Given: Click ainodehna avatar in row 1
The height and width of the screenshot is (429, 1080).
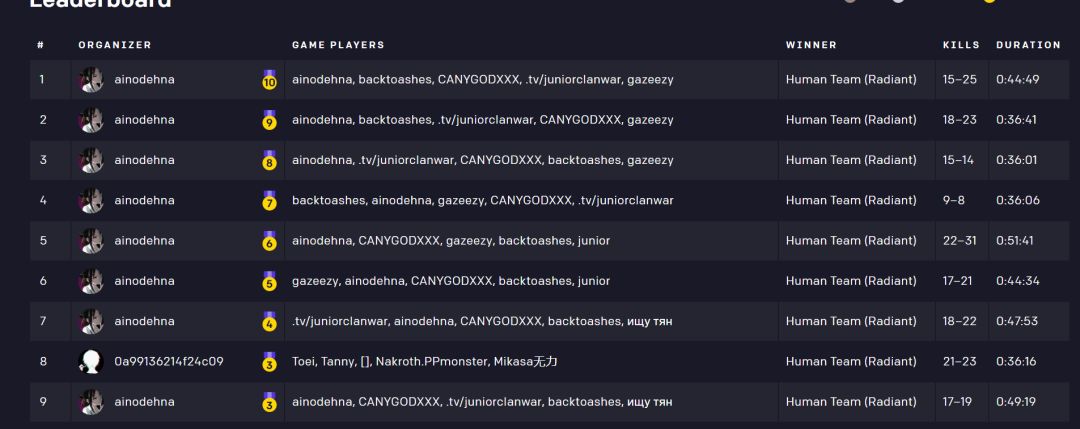Looking at the screenshot, I should [x=91, y=79].
